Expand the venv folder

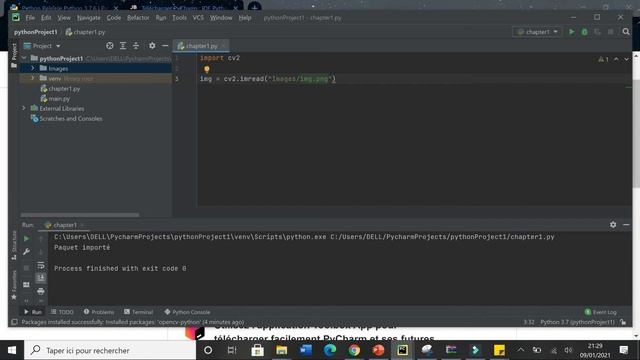pyautogui.click(x=33, y=78)
